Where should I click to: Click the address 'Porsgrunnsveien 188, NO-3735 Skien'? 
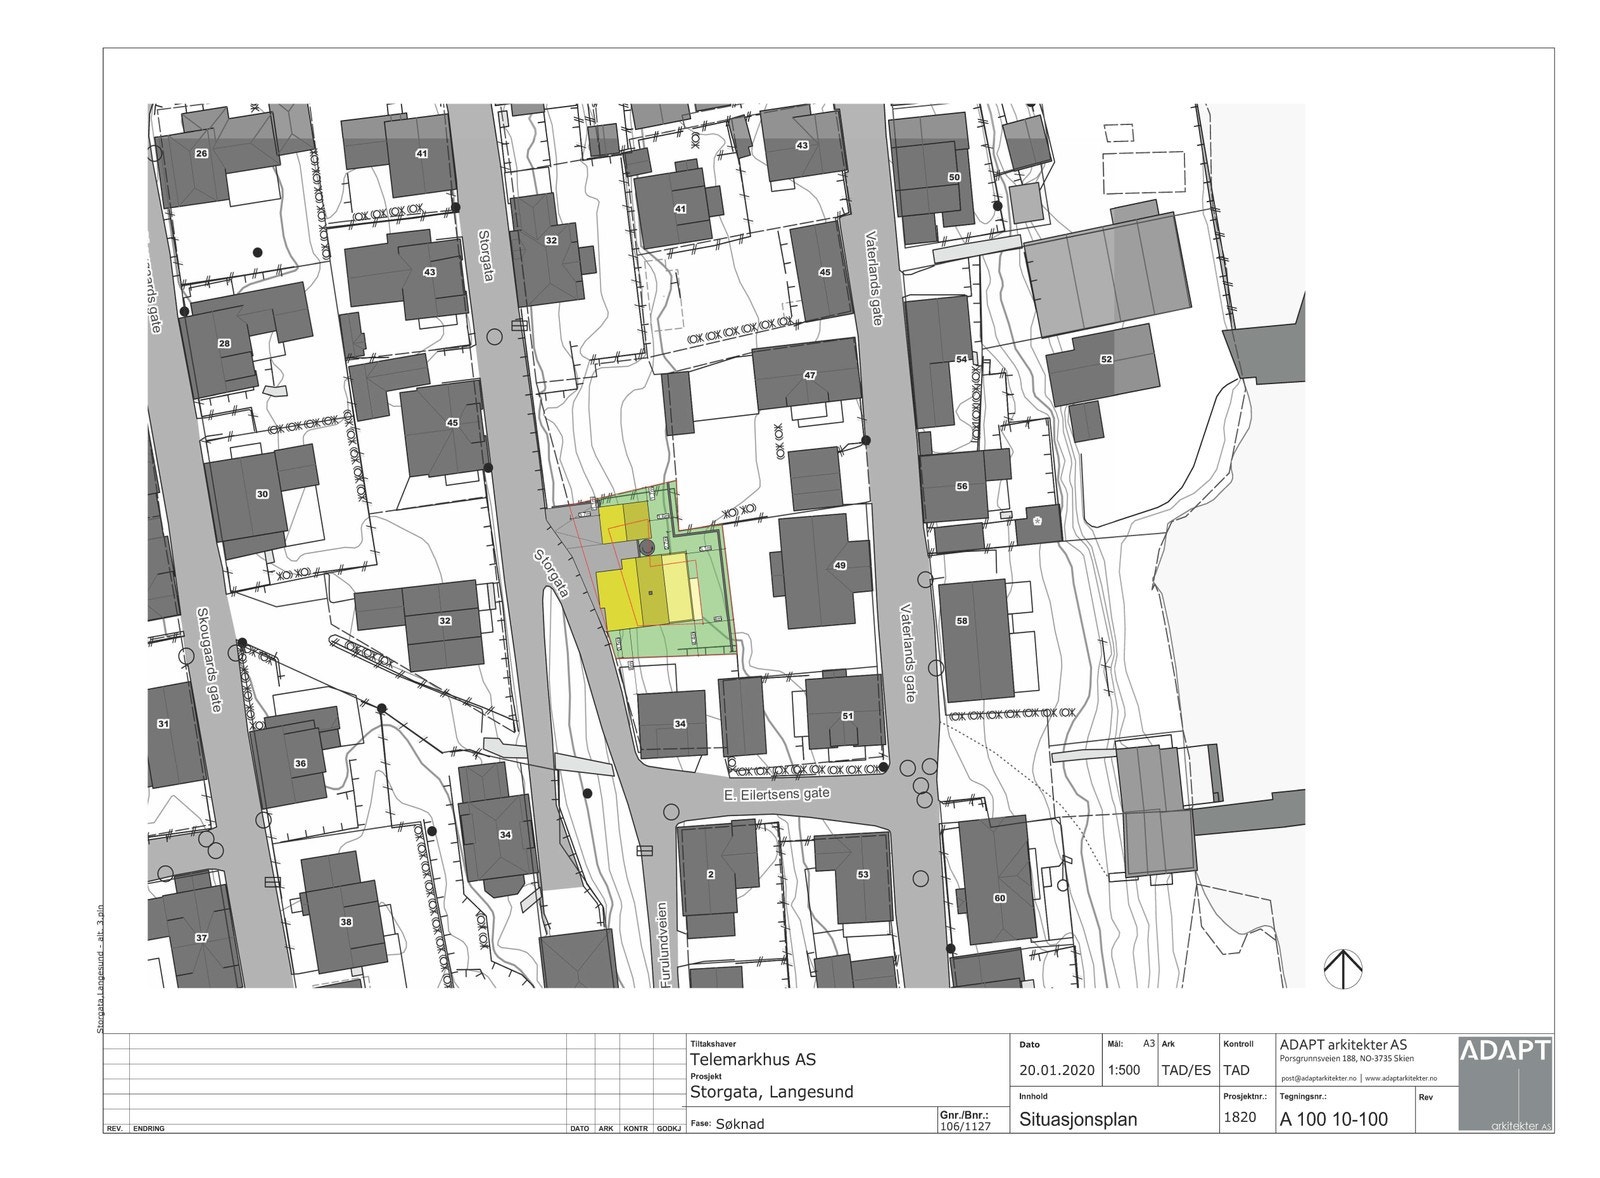point(1349,1060)
